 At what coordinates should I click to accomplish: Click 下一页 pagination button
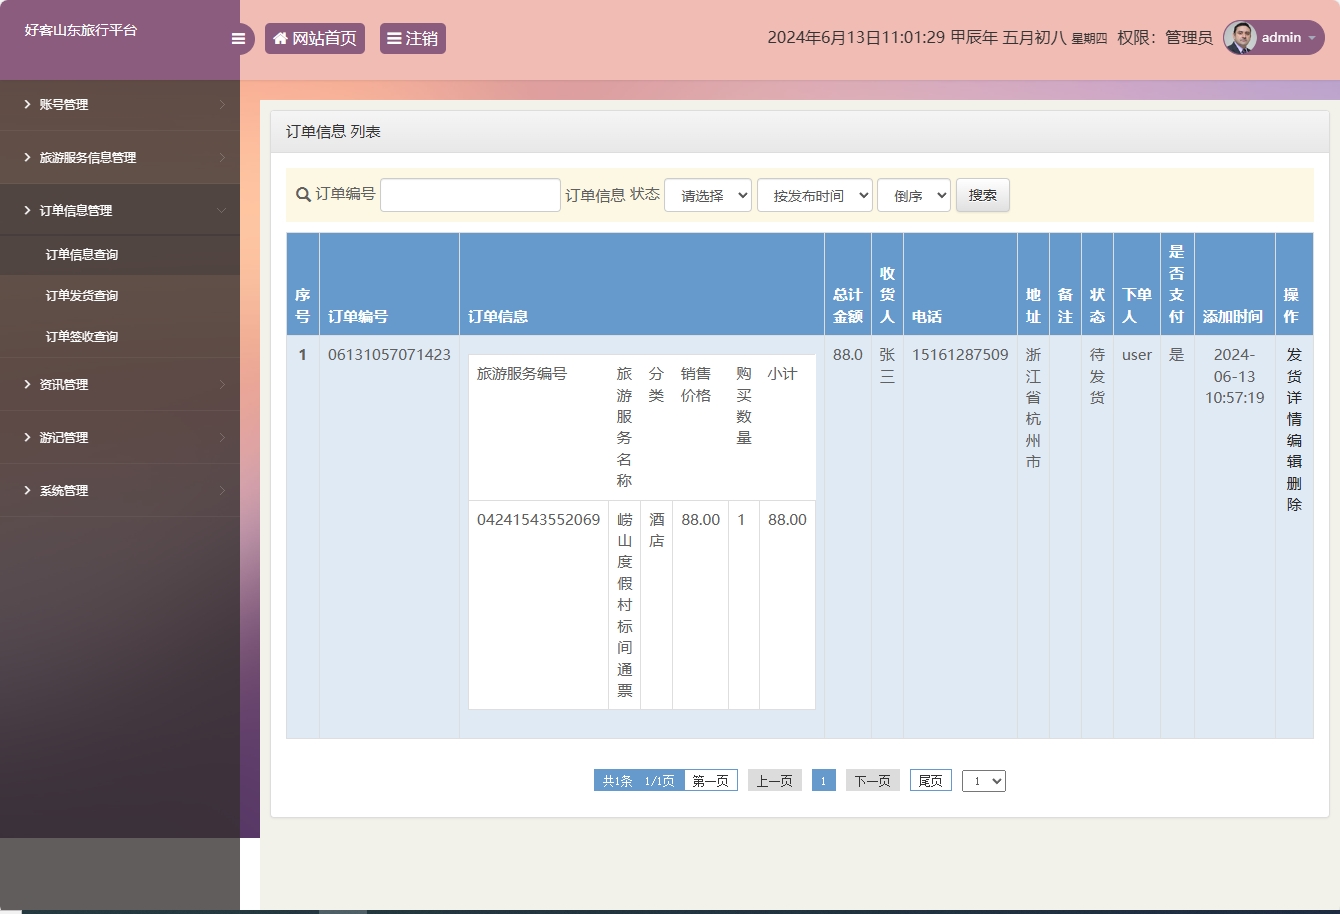pyautogui.click(x=872, y=781)
